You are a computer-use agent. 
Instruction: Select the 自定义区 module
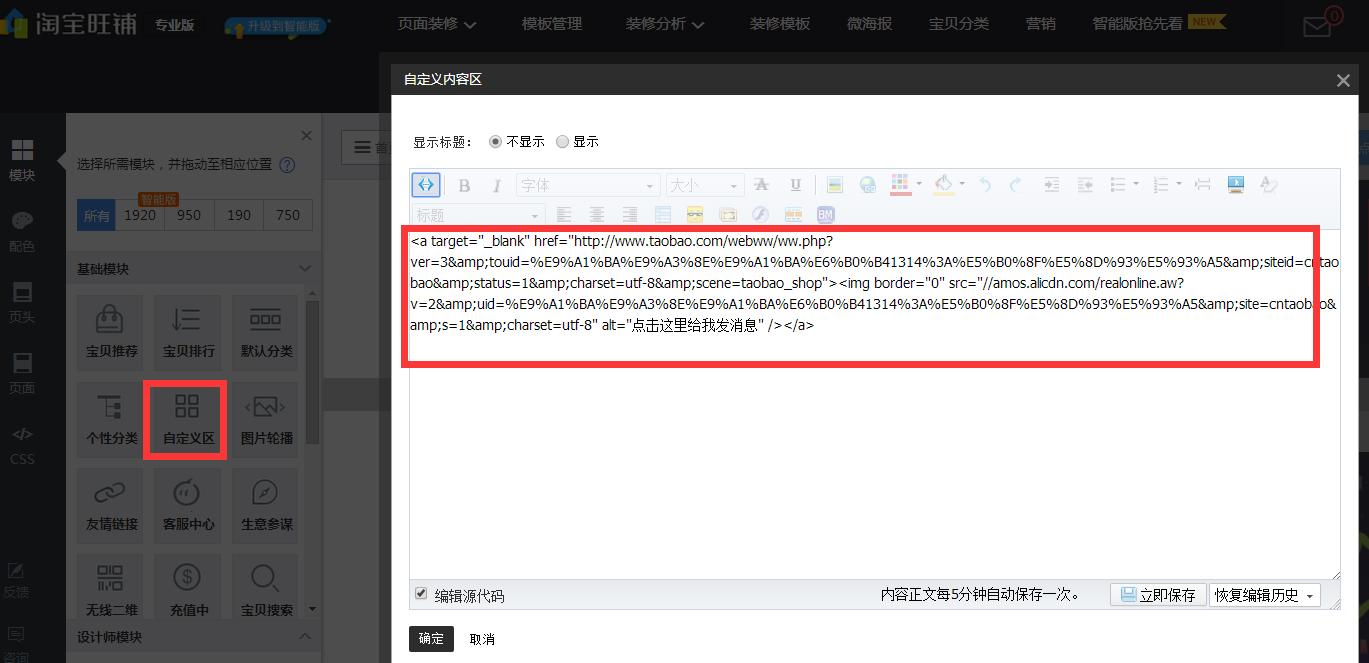(x=188, y=420)
